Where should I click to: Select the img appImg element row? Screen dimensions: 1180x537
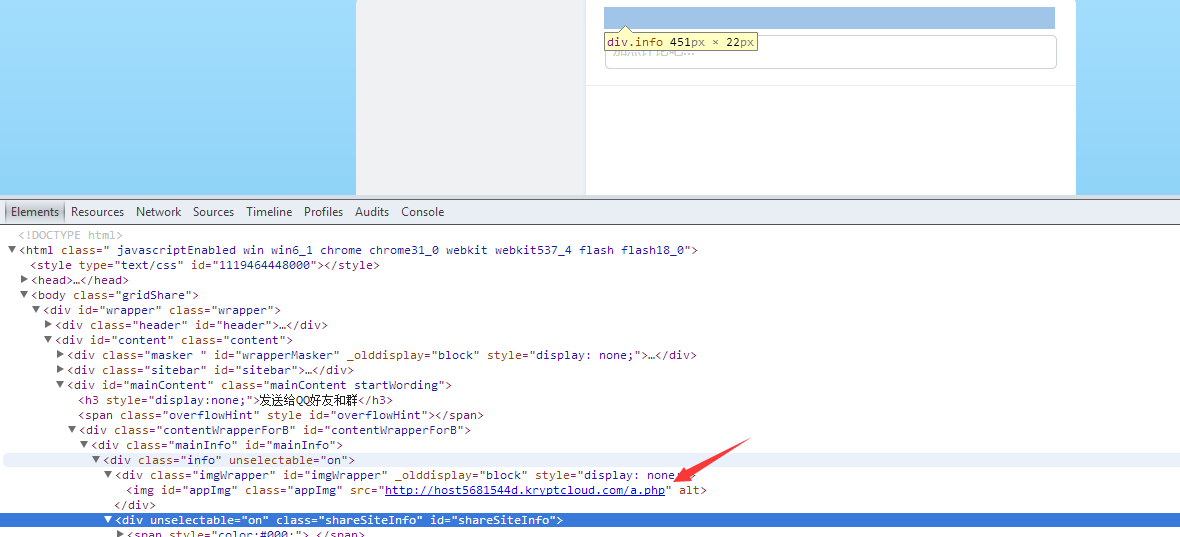416,490
